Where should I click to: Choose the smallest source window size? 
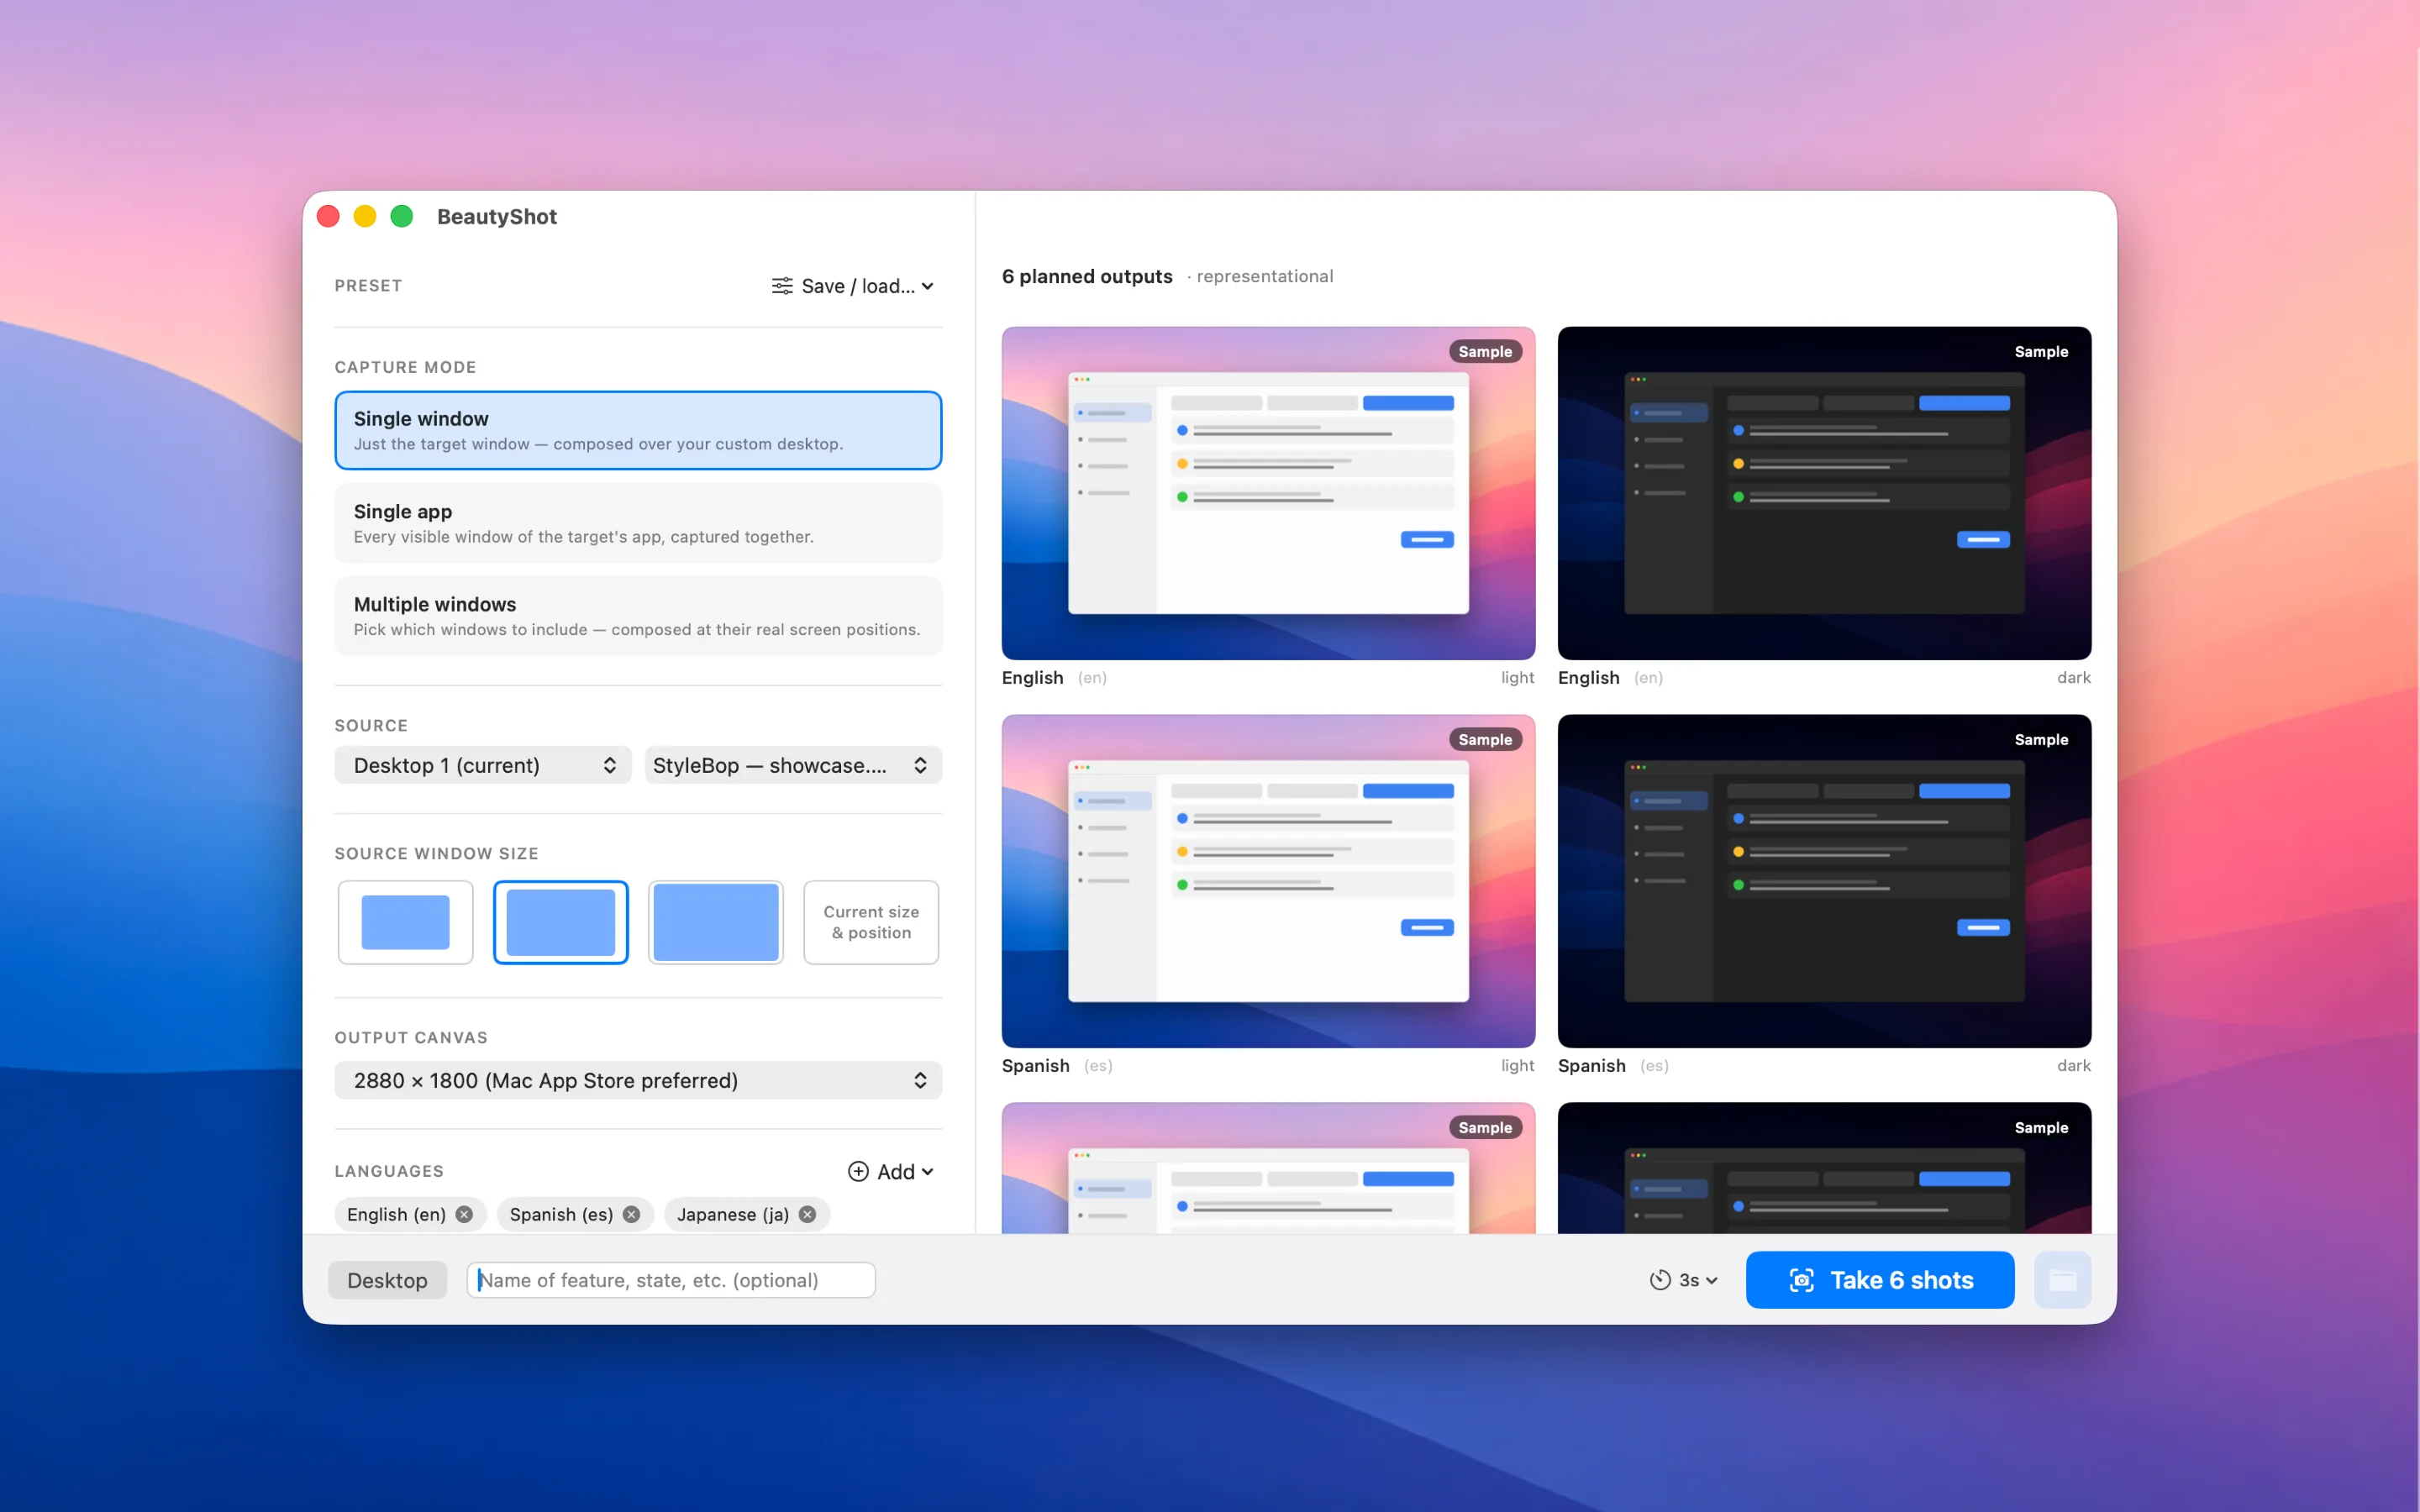(x=405, y=922)
